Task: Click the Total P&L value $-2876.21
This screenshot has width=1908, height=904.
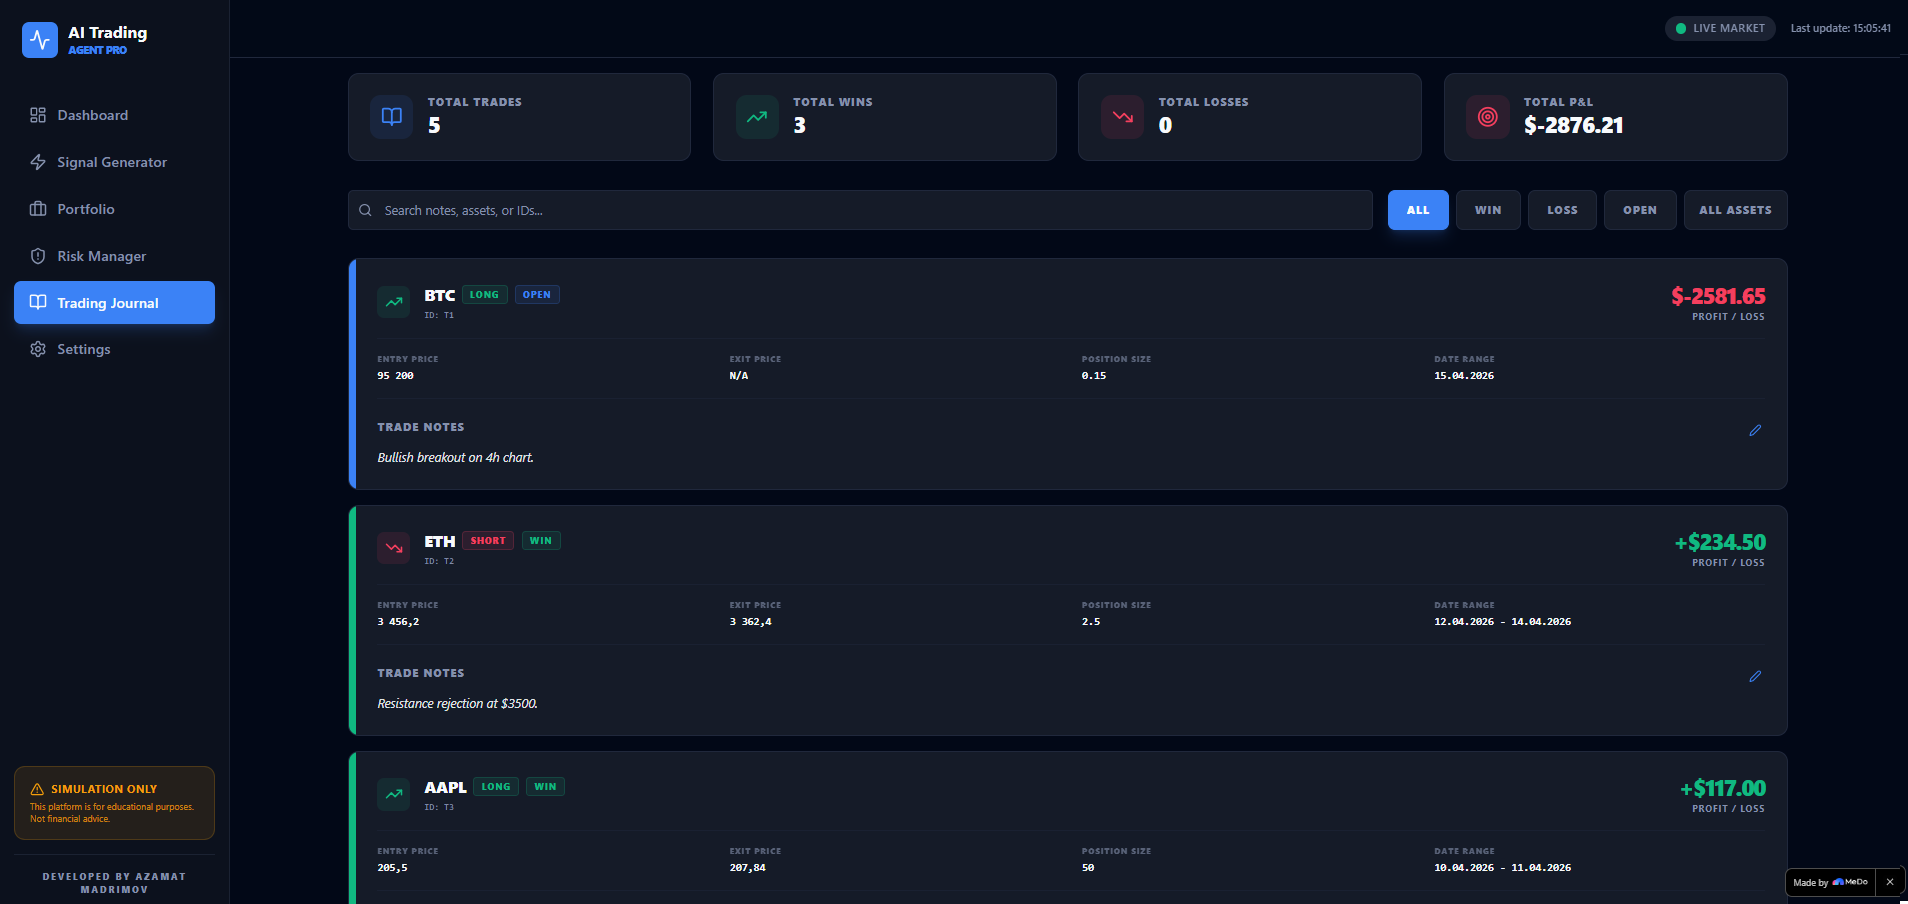Action: point(1573,125)
